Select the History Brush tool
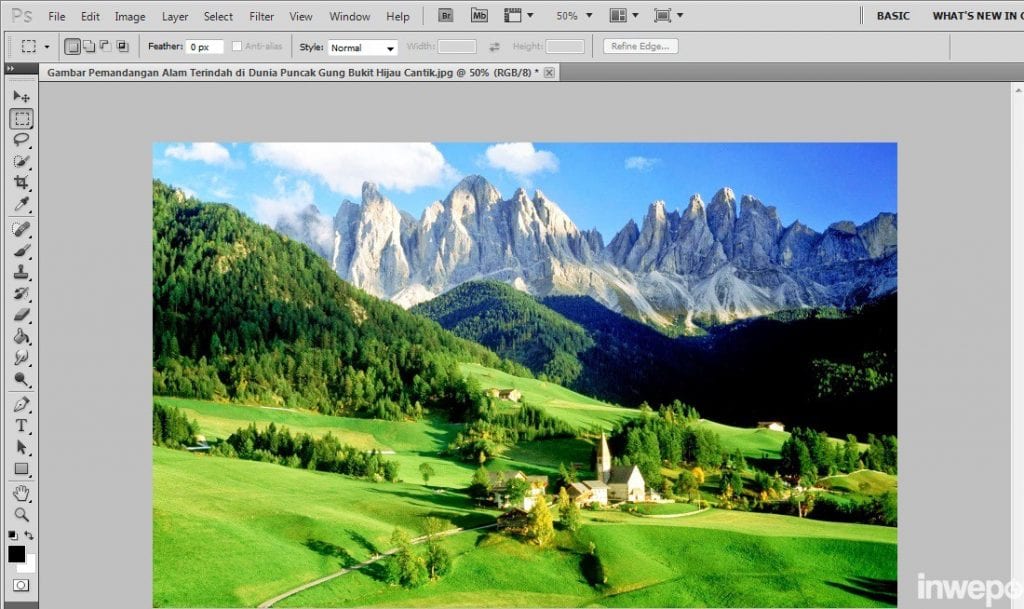Image resolution: width=1024 pixels, height=609 pixels. tap(21, 293)
